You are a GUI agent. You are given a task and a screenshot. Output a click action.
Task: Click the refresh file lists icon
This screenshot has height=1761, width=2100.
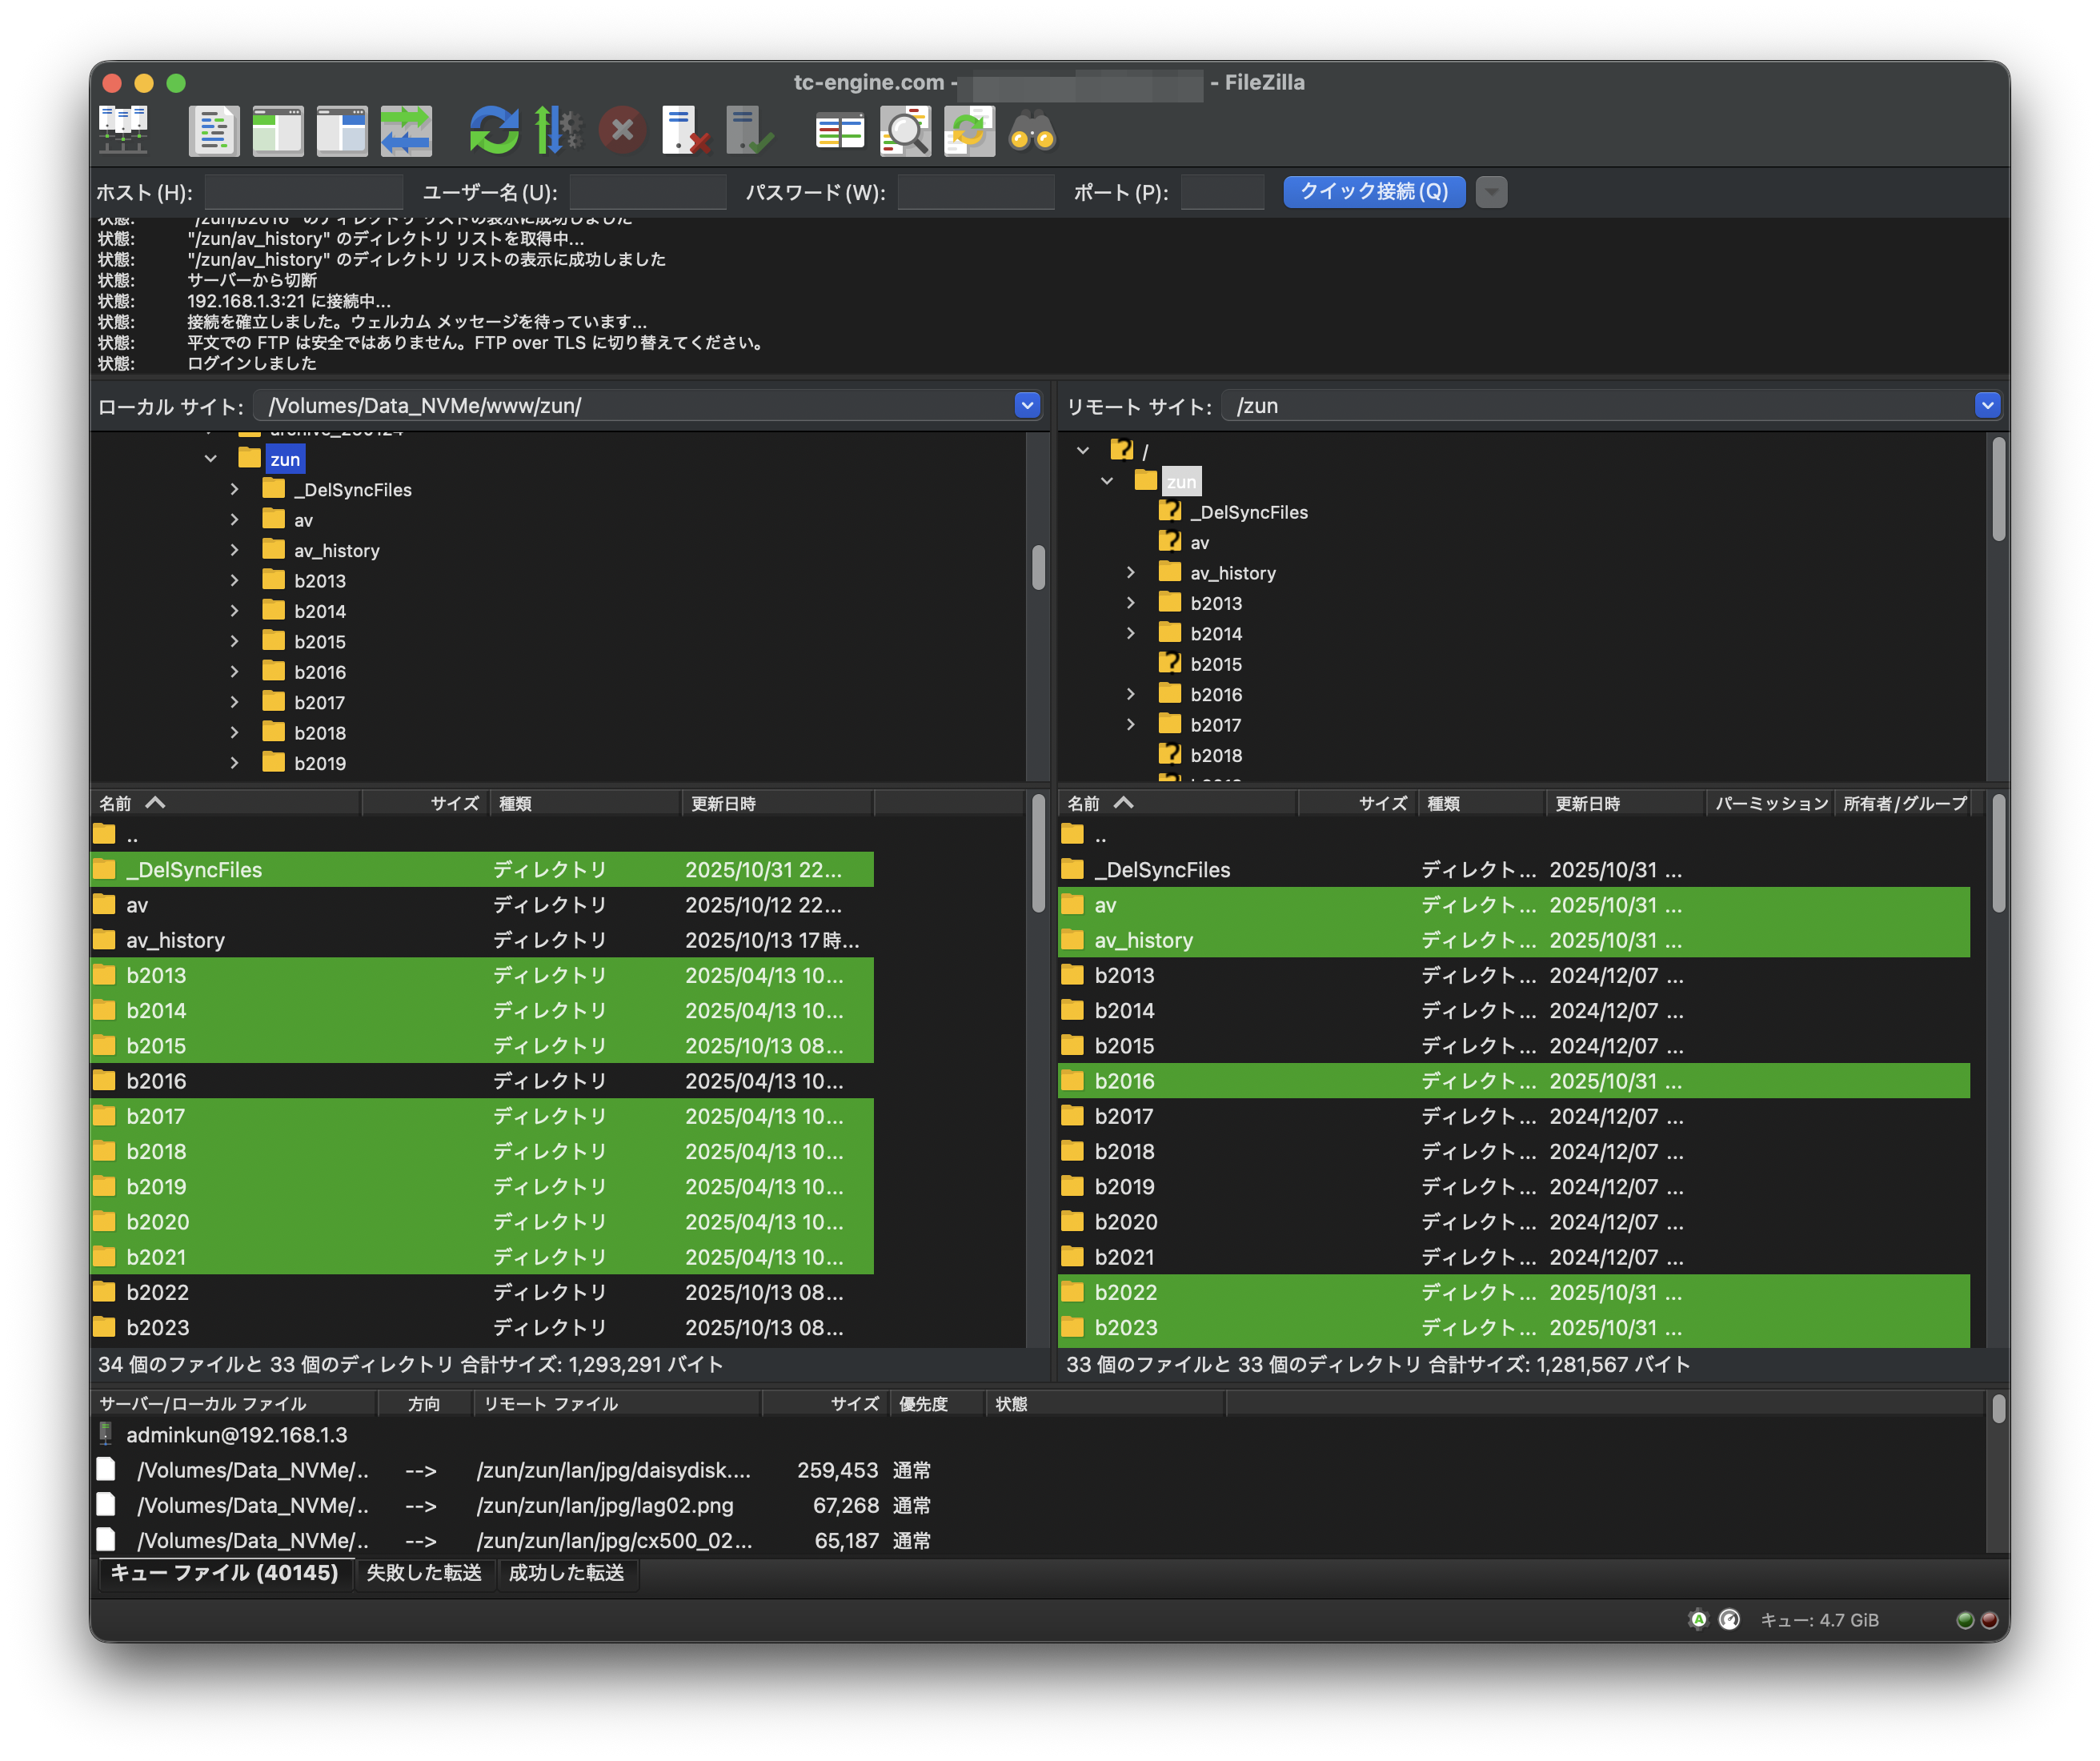tap(494, 130)
